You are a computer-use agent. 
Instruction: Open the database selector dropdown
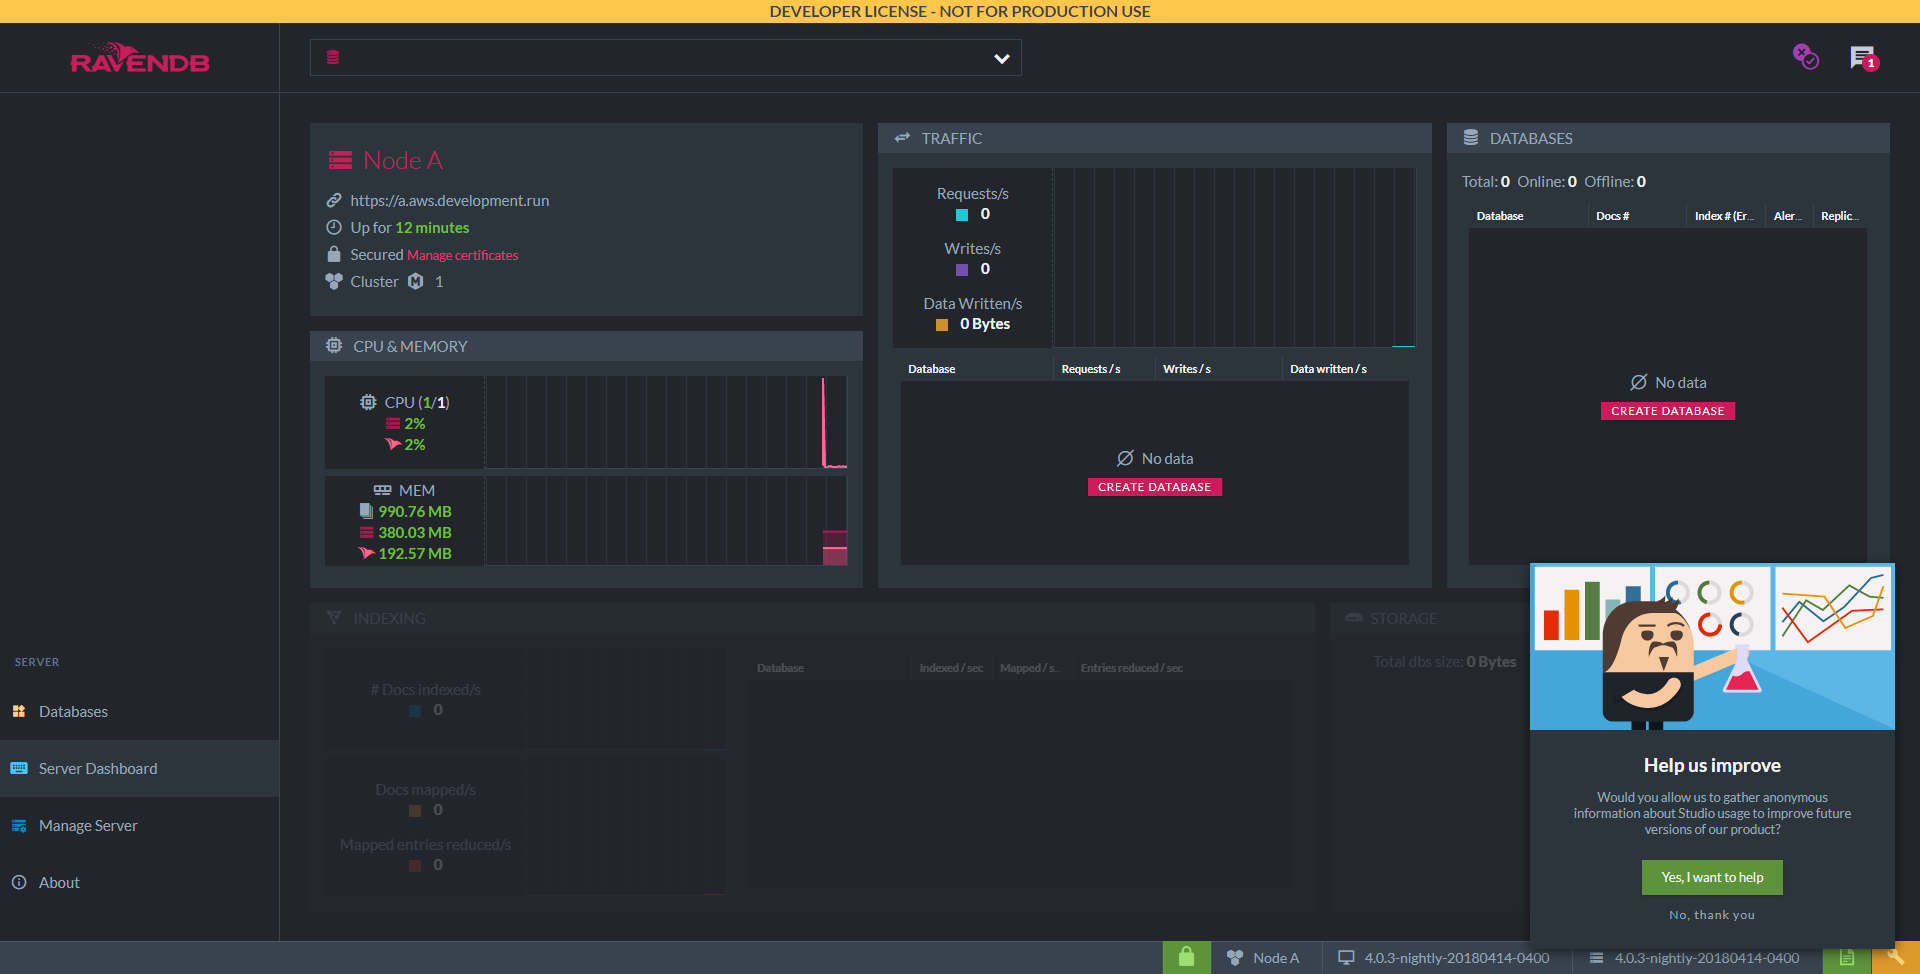[x=665, y=58]
